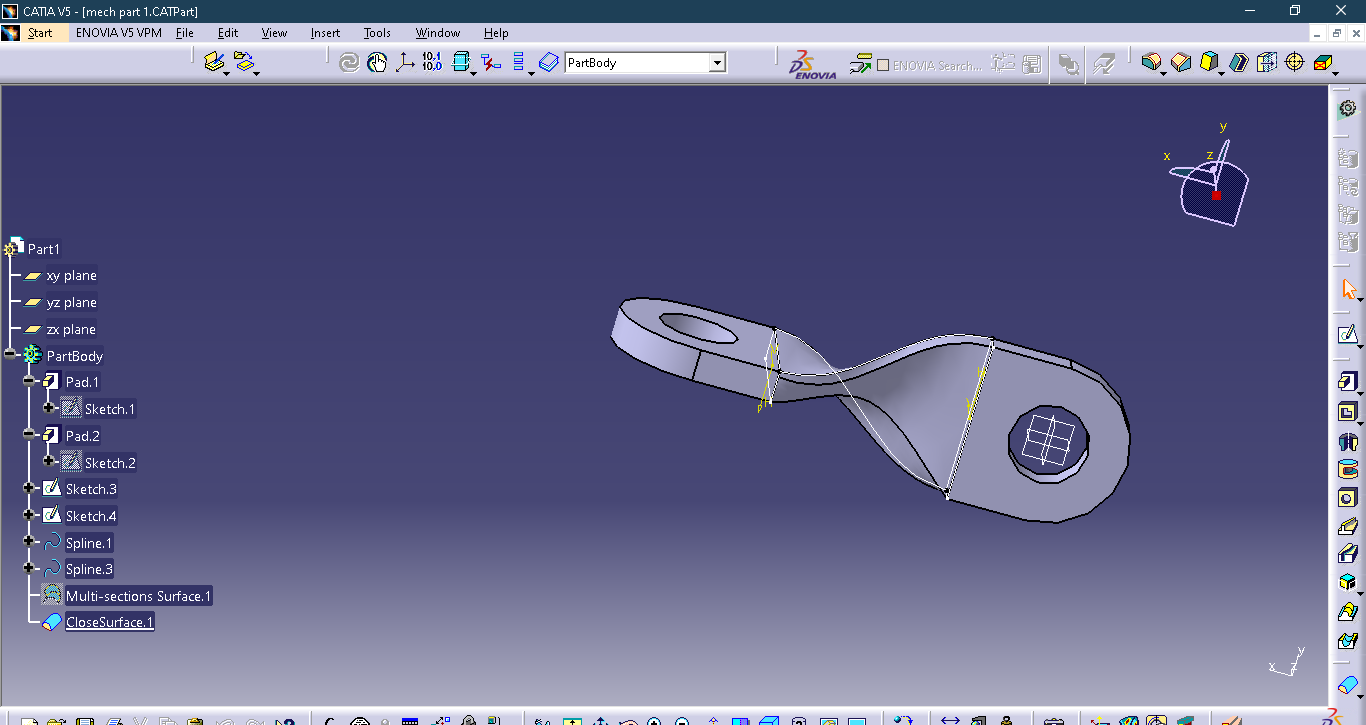The width and height of the screenshot is (1366, 725).
Task: Open the Insert menu
Action: tap(325, 33)
